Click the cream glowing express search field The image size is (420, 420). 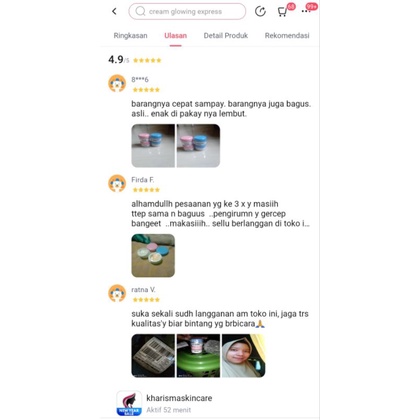(187, 11)
